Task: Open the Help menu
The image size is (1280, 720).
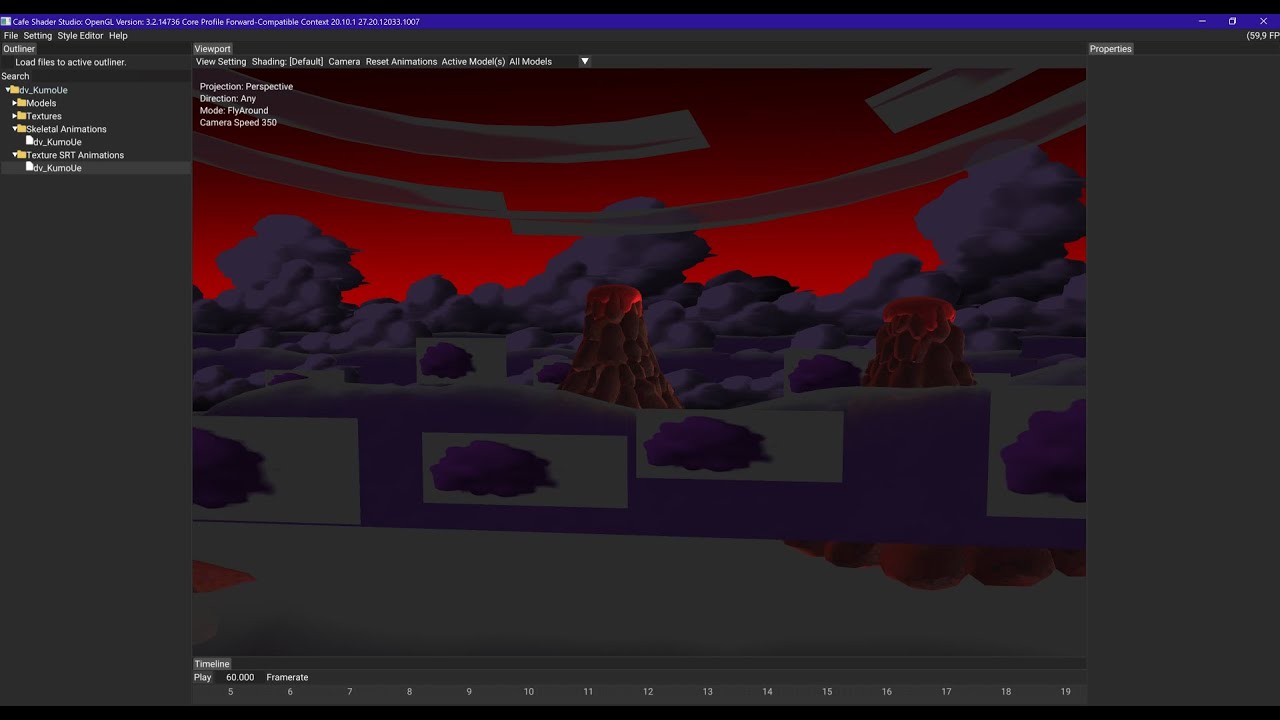Action: (118, 36)
